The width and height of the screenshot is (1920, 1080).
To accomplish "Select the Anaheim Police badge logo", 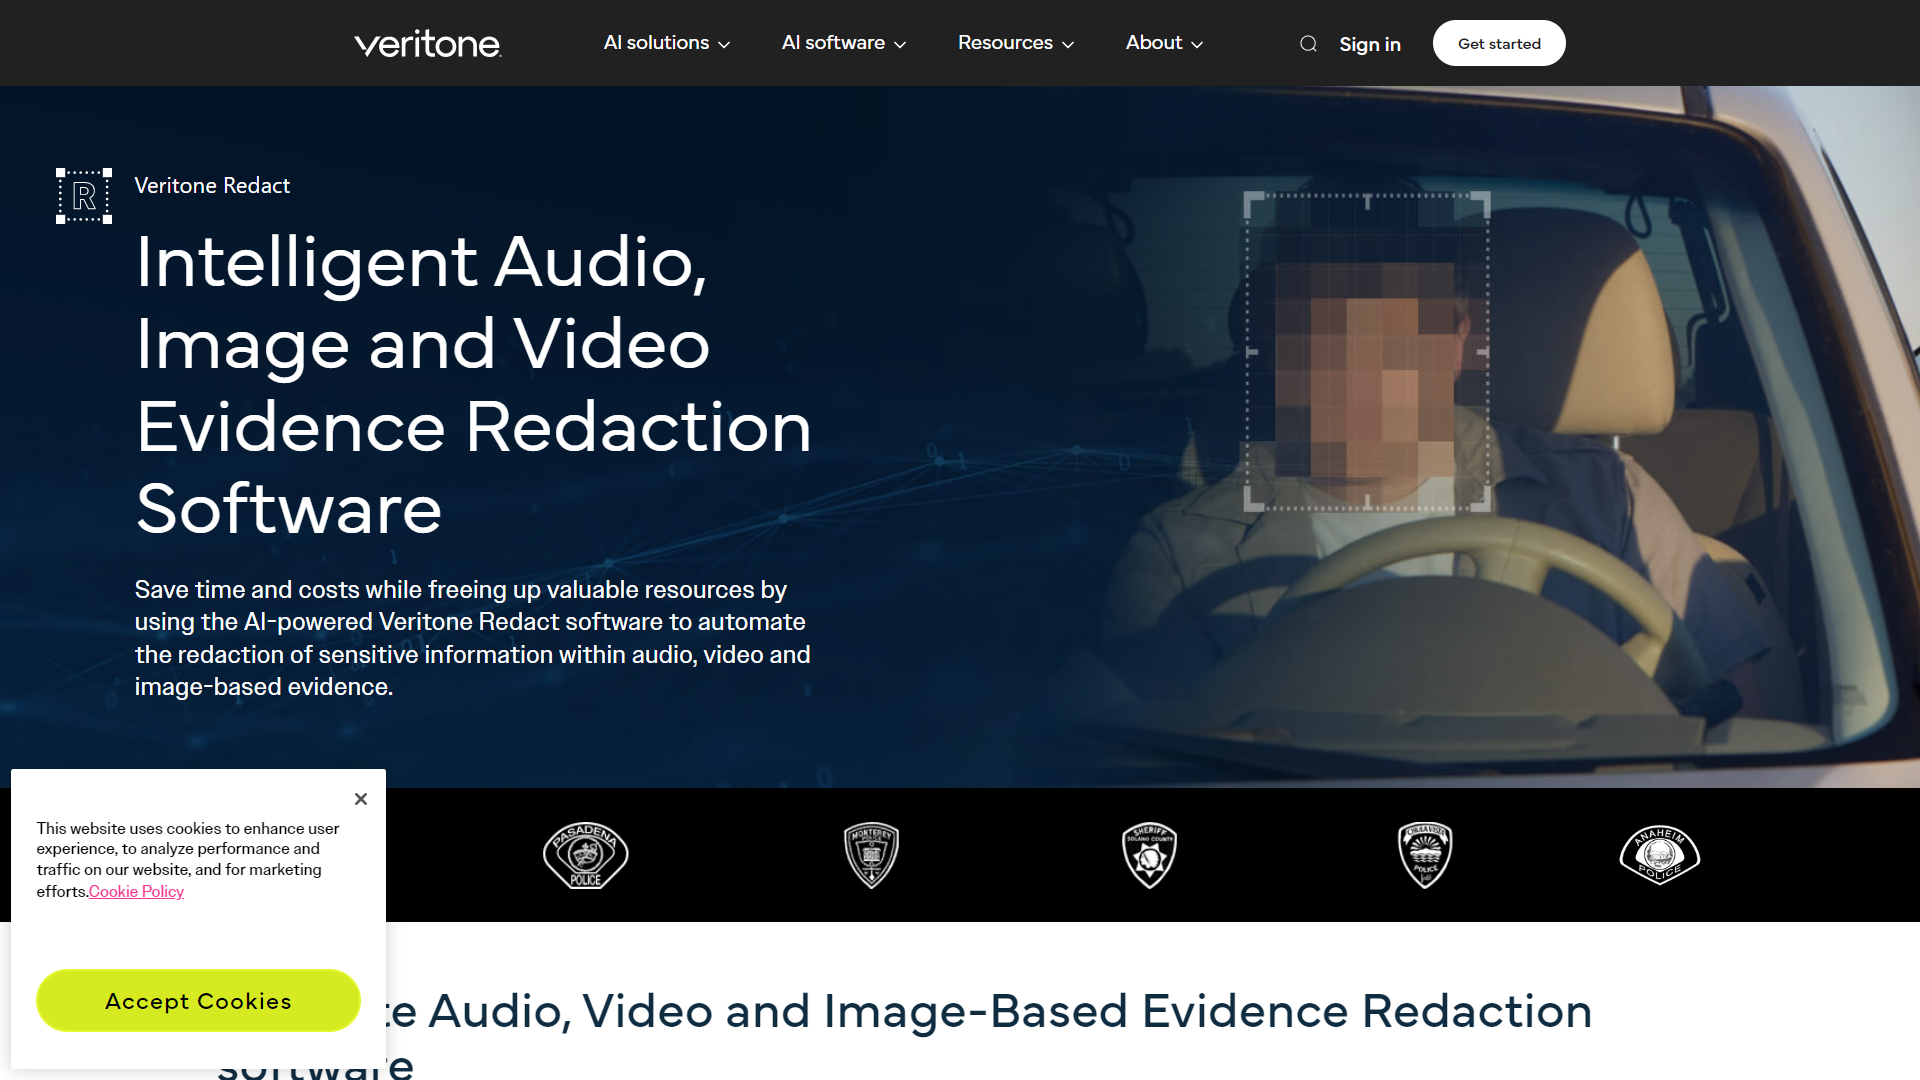I will coord(1659,855).
